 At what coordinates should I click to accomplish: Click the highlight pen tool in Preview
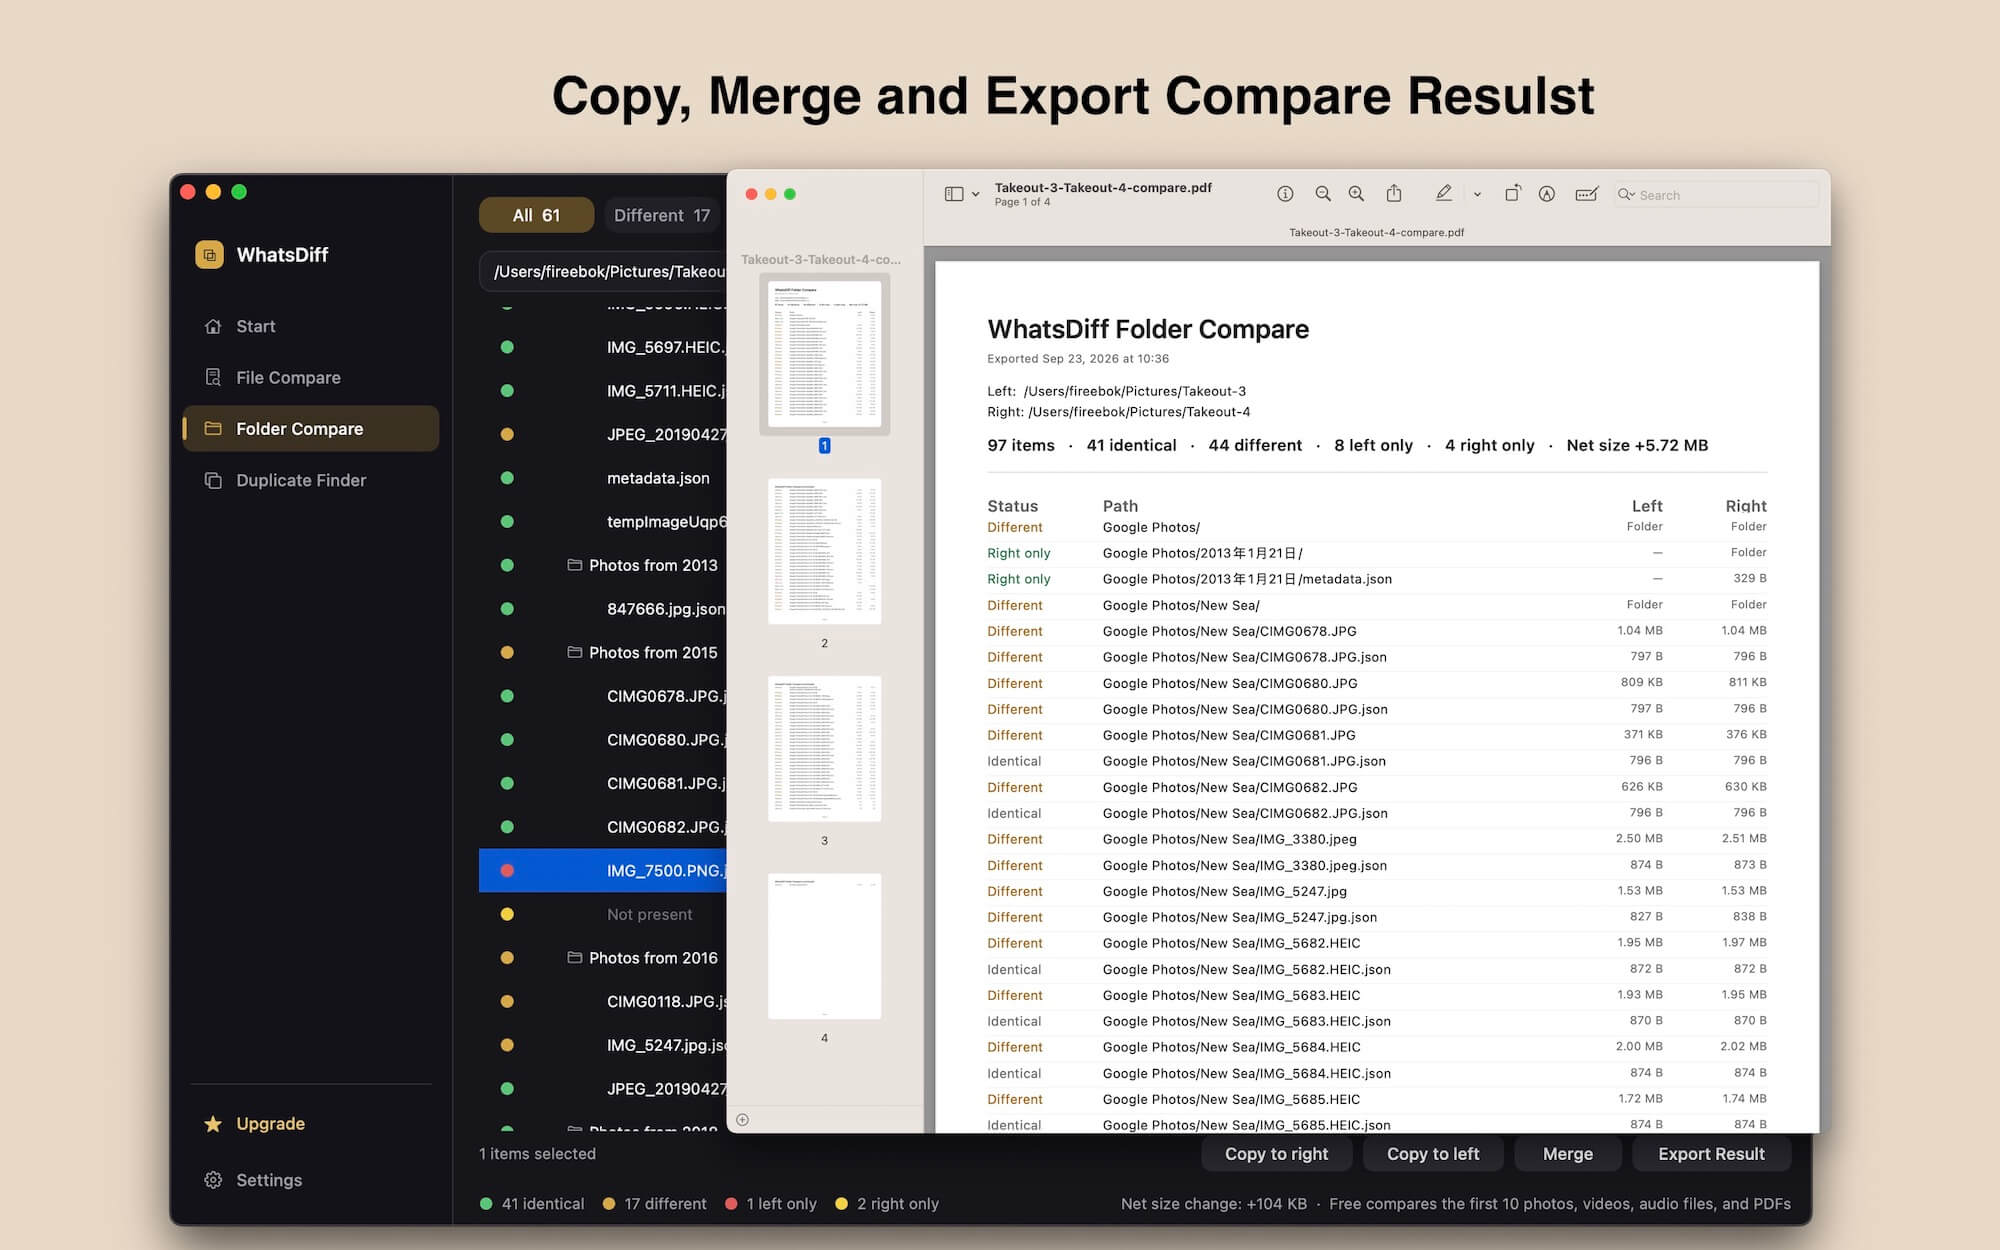pyautogui.click(x=1443, y=193)
